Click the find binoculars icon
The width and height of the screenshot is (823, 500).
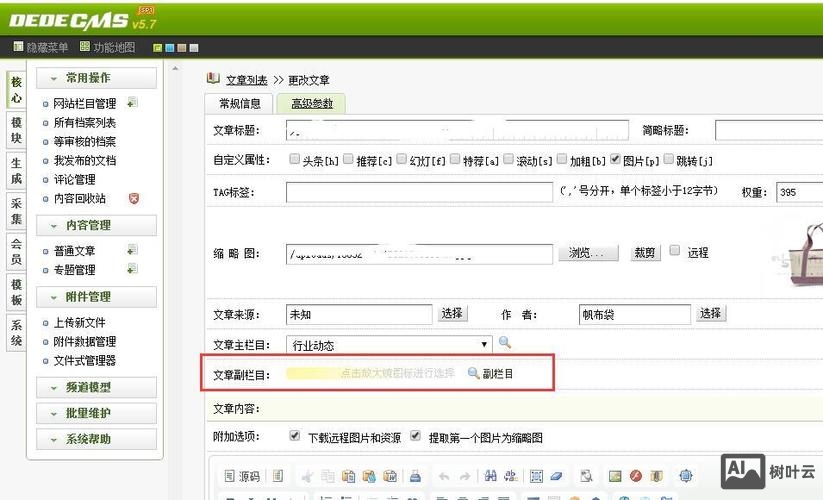(490, 476)
